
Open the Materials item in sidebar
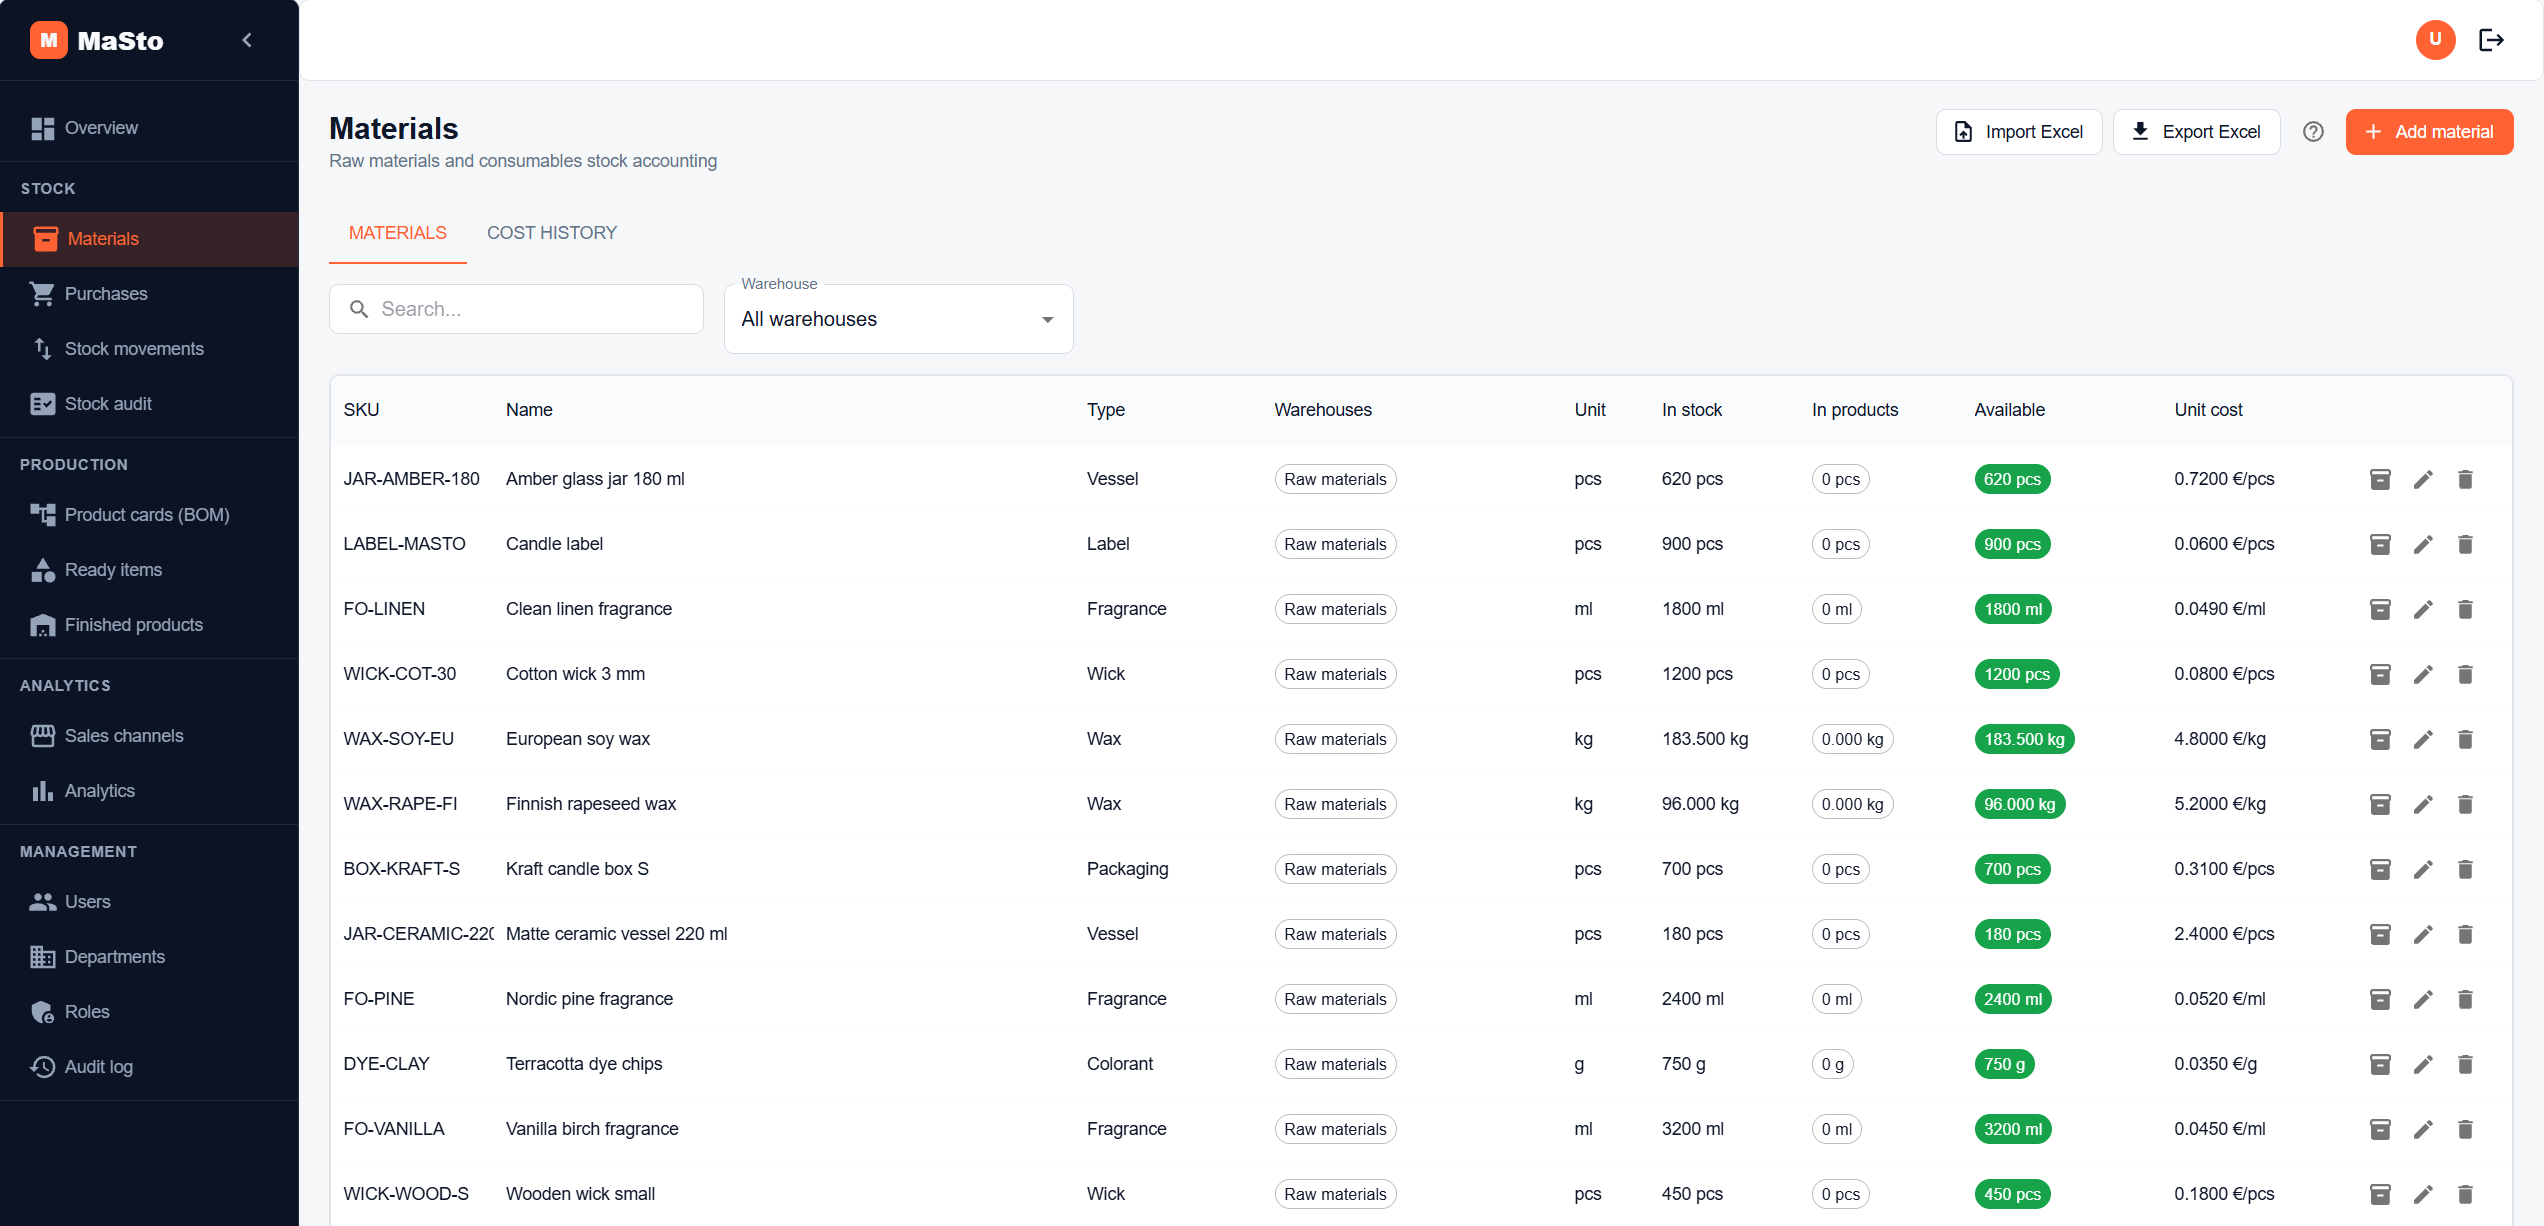150,239
